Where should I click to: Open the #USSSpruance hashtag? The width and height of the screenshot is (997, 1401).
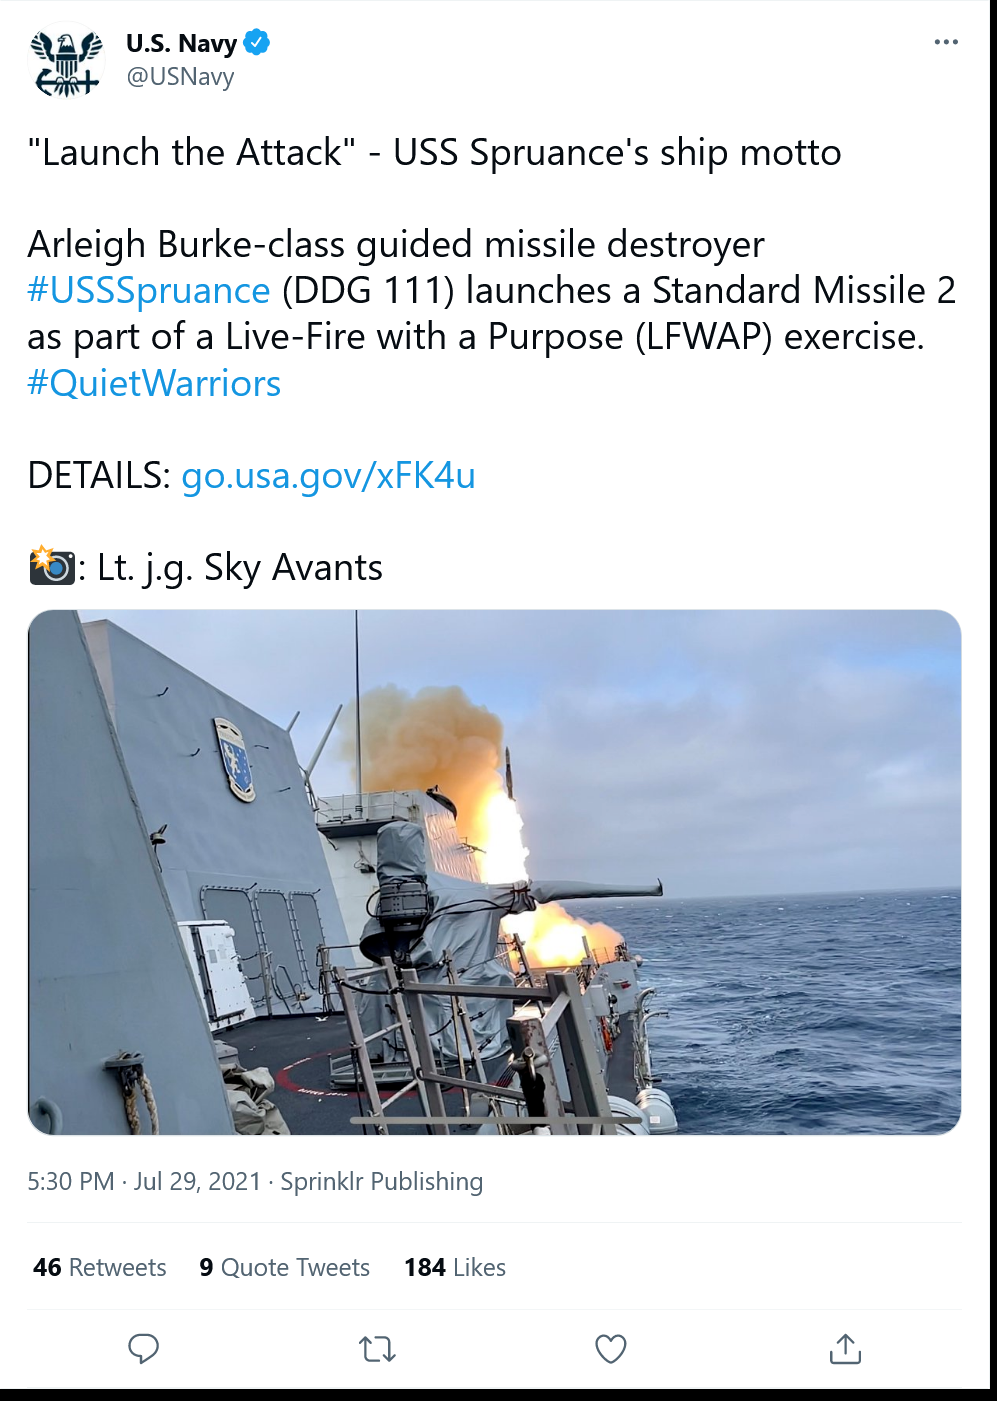tap(149, 290)
